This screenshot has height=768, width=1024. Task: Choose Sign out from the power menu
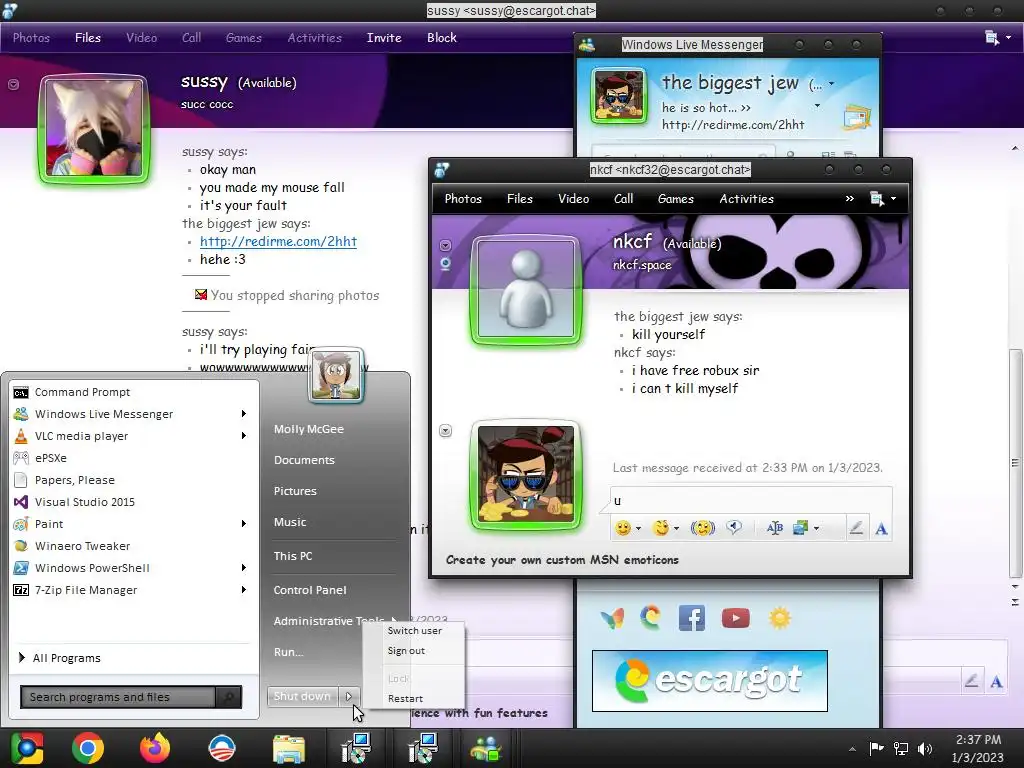(x=406, y=650)
